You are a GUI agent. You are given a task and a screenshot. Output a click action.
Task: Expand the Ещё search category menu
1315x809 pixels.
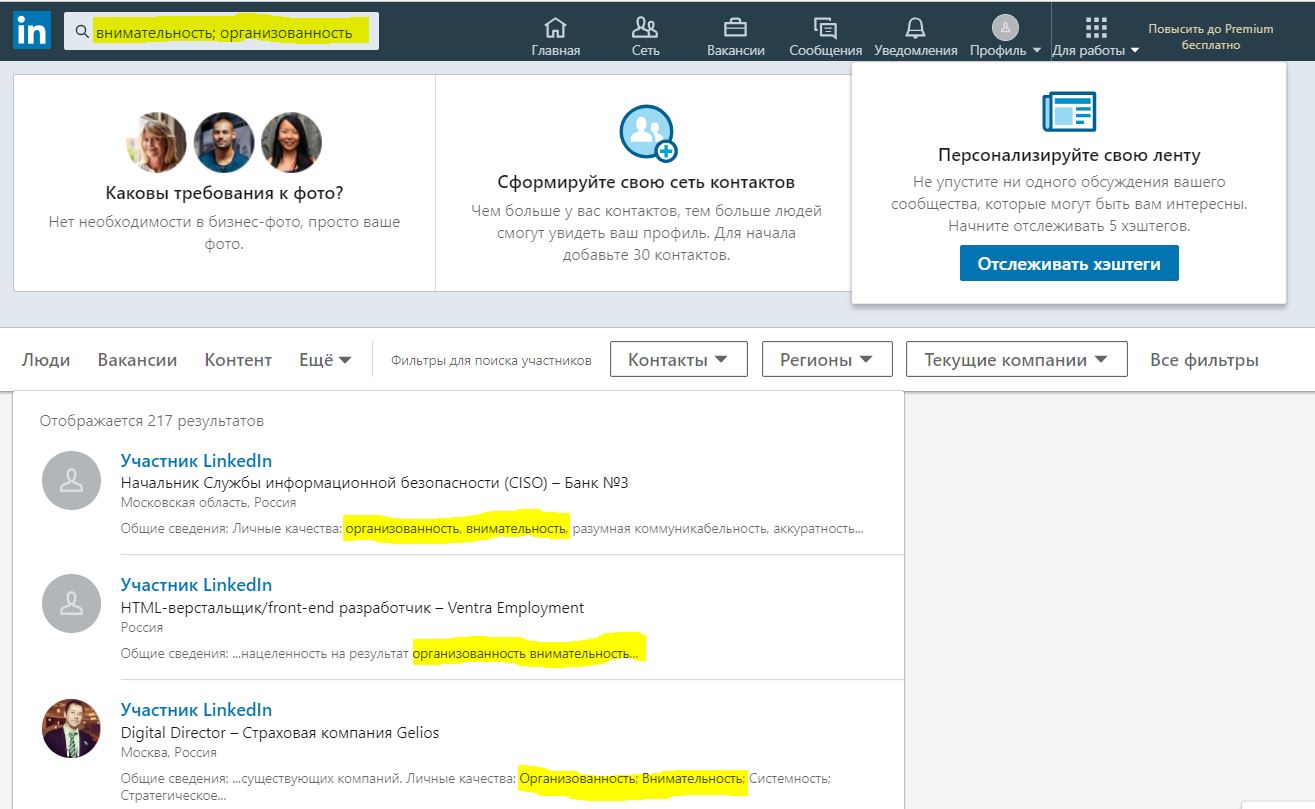pos(325,360)
